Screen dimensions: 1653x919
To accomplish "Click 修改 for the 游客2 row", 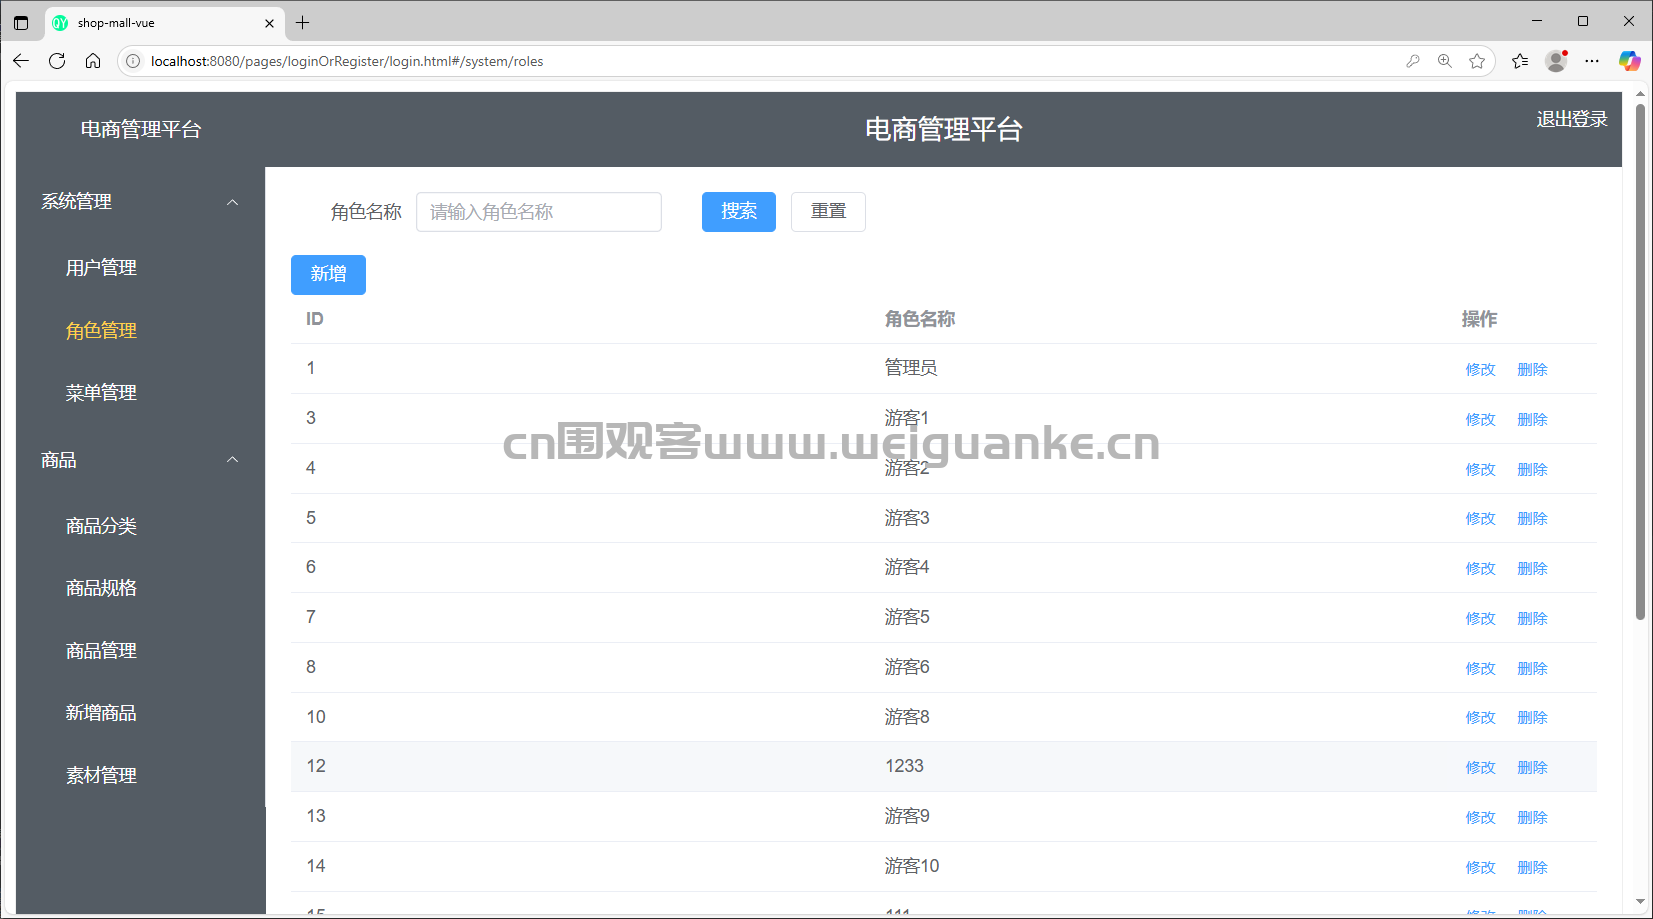I will pyautogui.click(x=1480, y=470).
